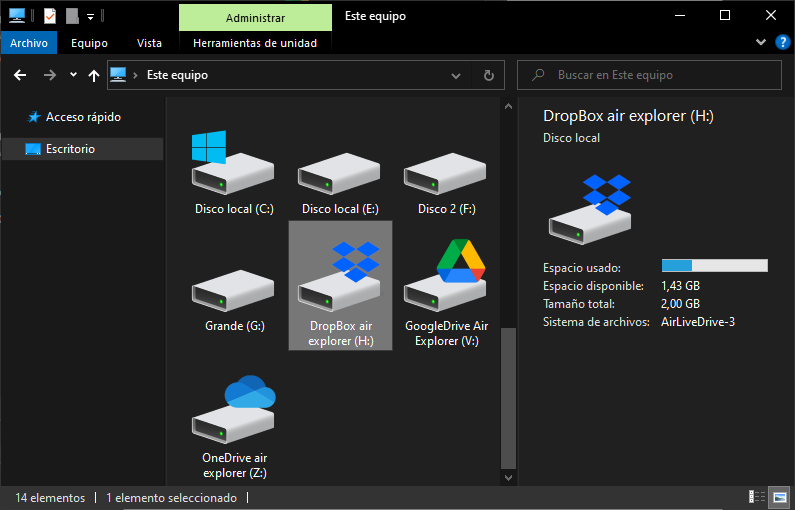
Task: Open the Help question mark icon
Action: (781, 43)
